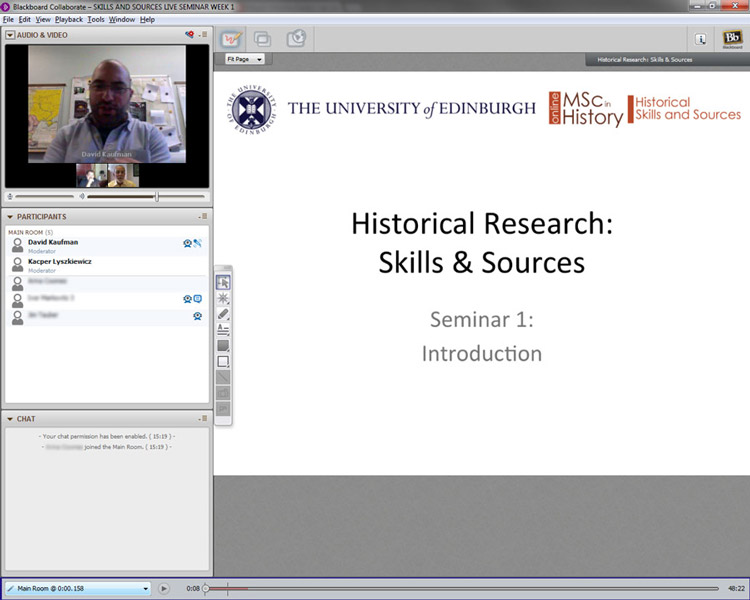Click the speaker volume slider
Image resolution: width=750 pixels, height=600 pixels.
[146, 196]
